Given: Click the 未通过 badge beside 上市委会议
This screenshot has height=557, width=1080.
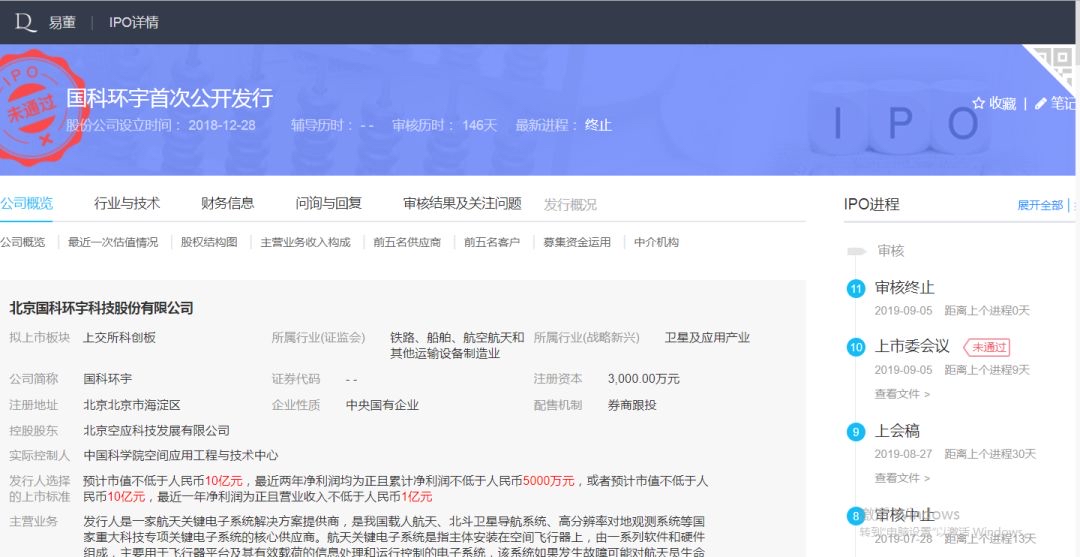Looking at the screenshot, I should tap(987, 347).
